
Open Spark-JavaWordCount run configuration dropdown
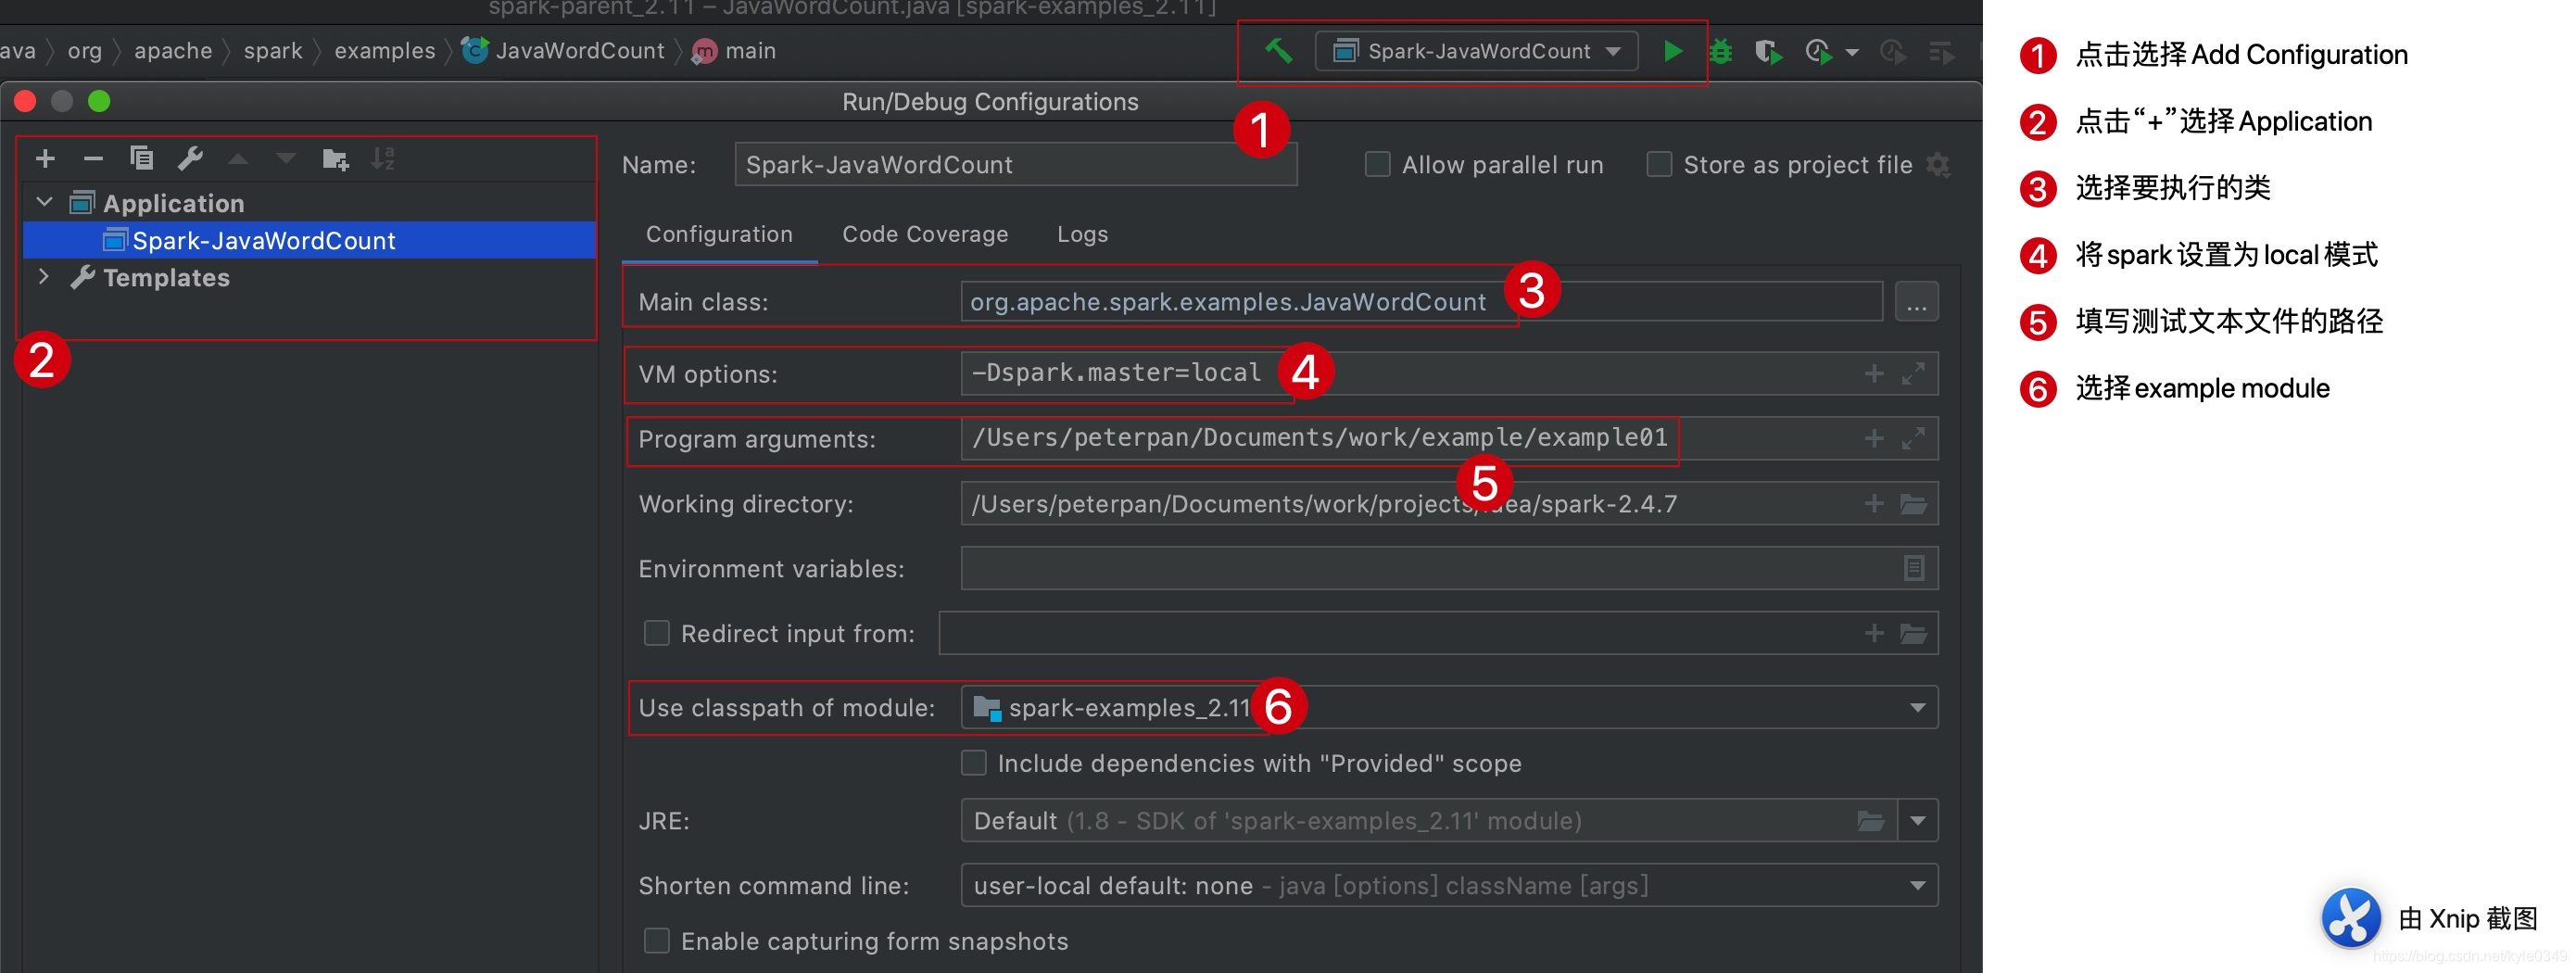pos(1476,51)
